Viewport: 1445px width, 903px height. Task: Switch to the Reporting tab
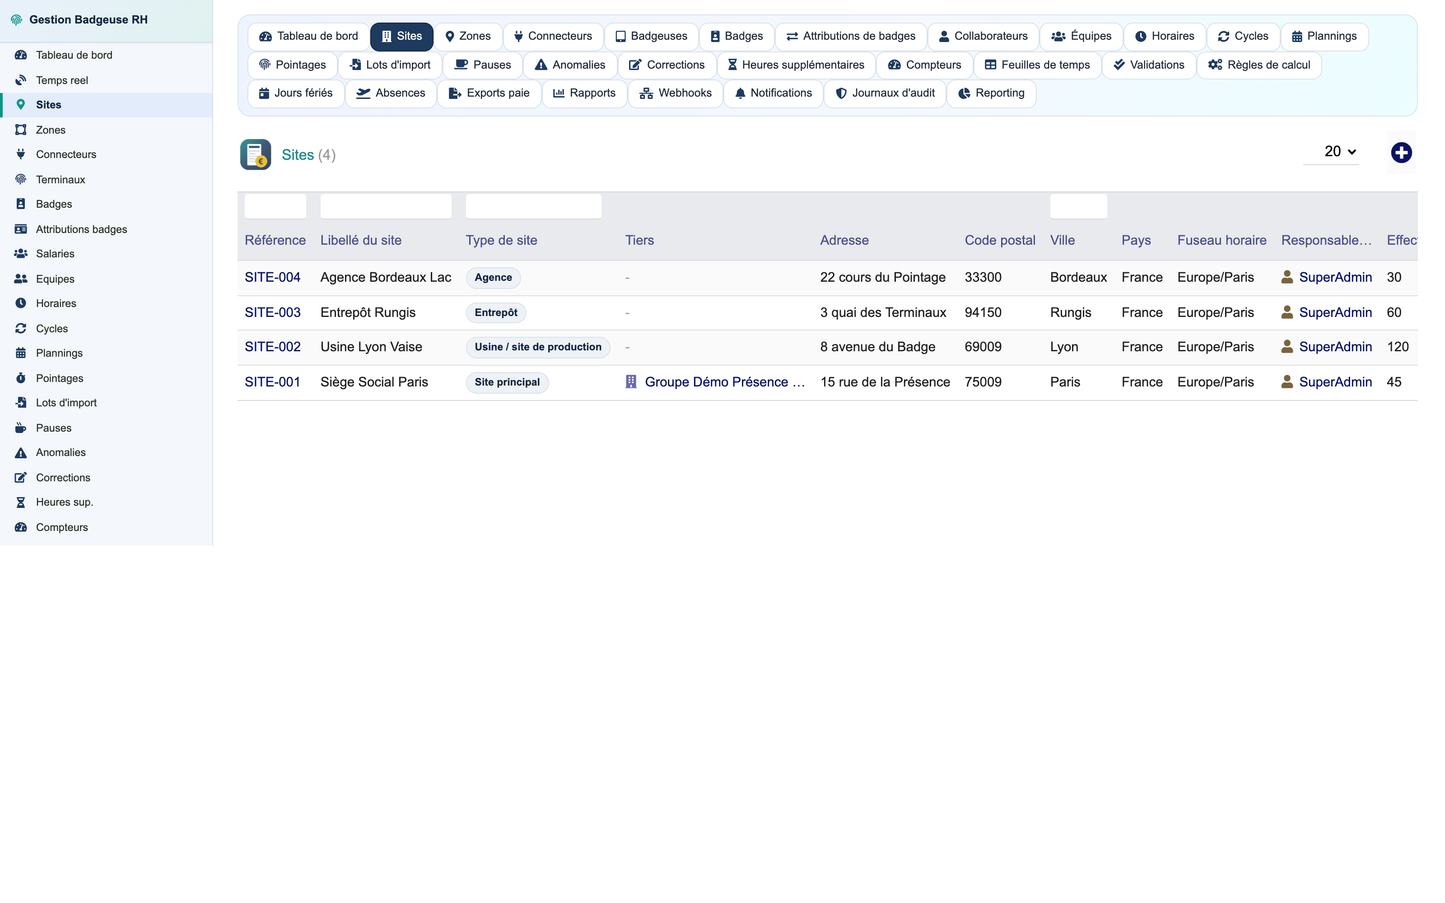pos(991,93)
